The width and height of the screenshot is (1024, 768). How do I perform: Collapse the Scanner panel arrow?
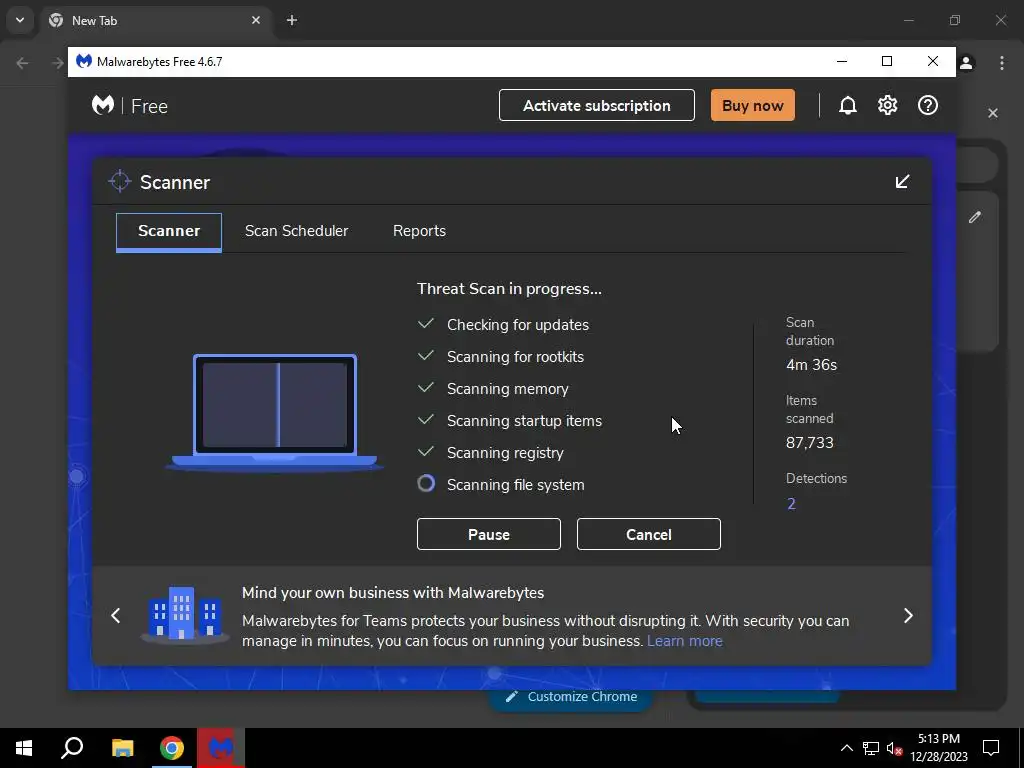tap(903, 182)
